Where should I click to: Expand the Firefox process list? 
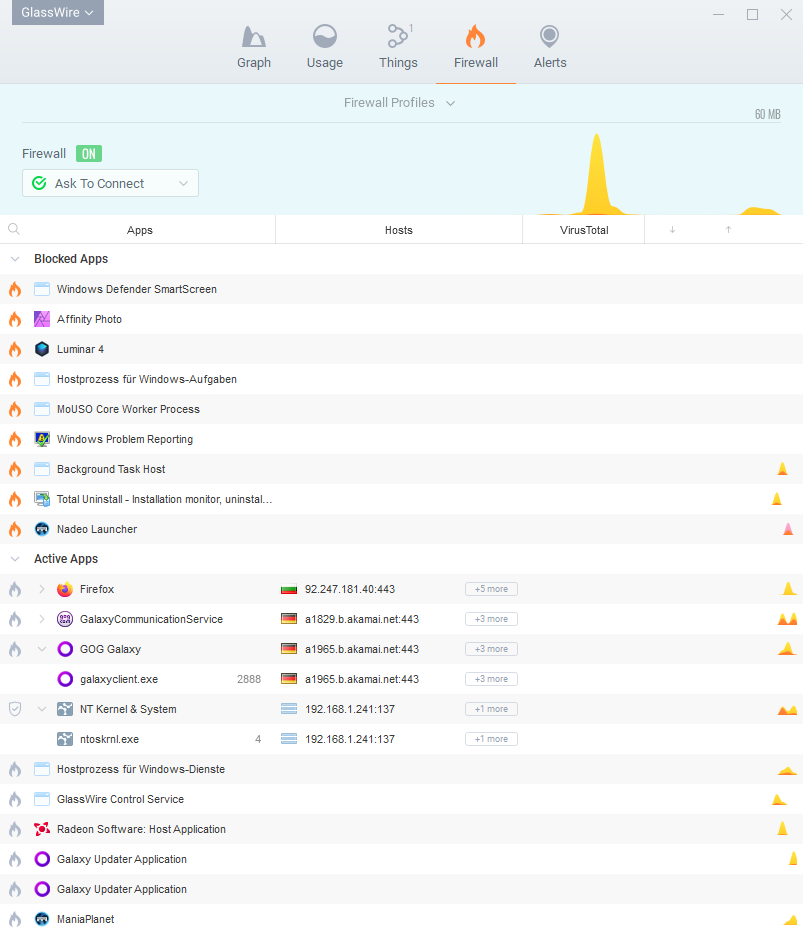pos(42,589)
